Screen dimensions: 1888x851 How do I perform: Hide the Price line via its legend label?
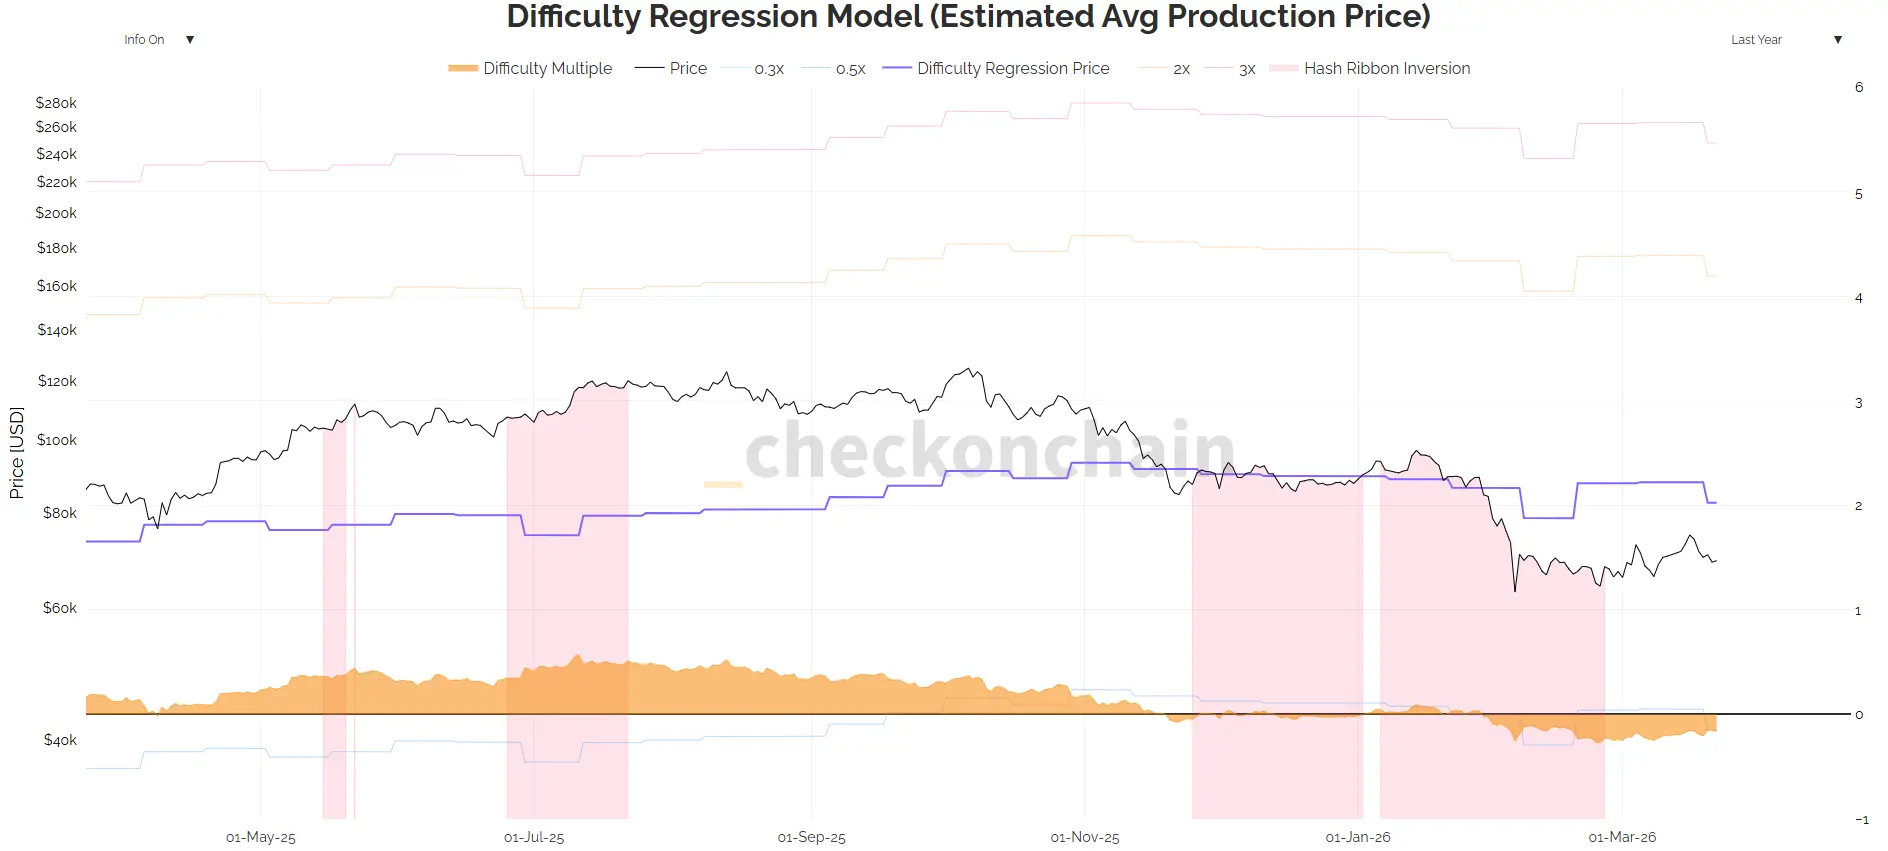(688, 68)
